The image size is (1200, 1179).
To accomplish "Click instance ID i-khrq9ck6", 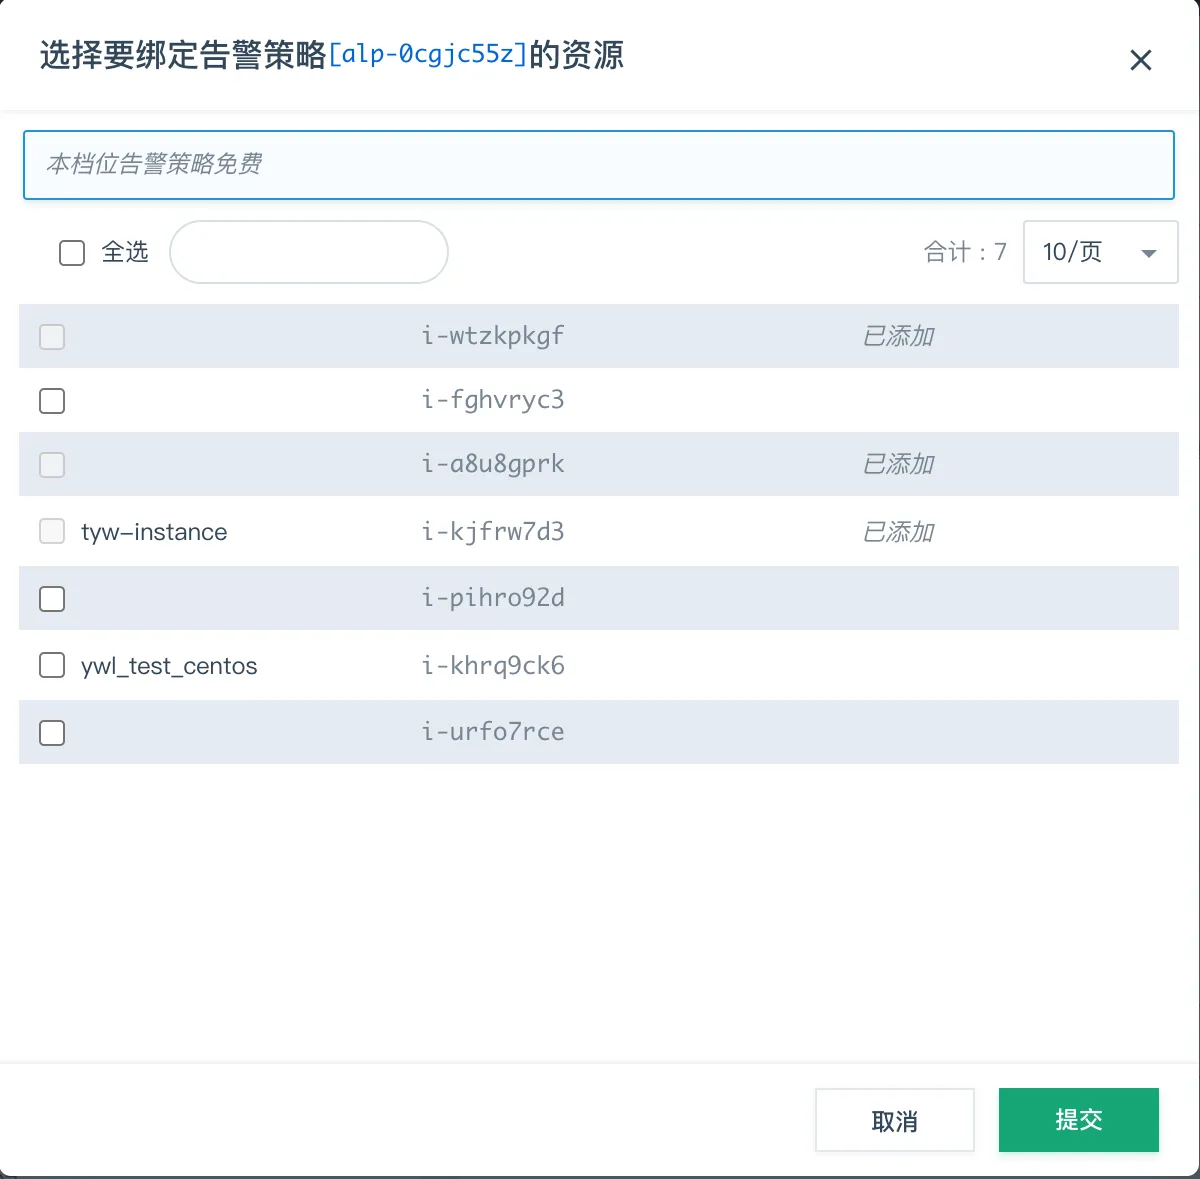I will [x=493, y=666].
